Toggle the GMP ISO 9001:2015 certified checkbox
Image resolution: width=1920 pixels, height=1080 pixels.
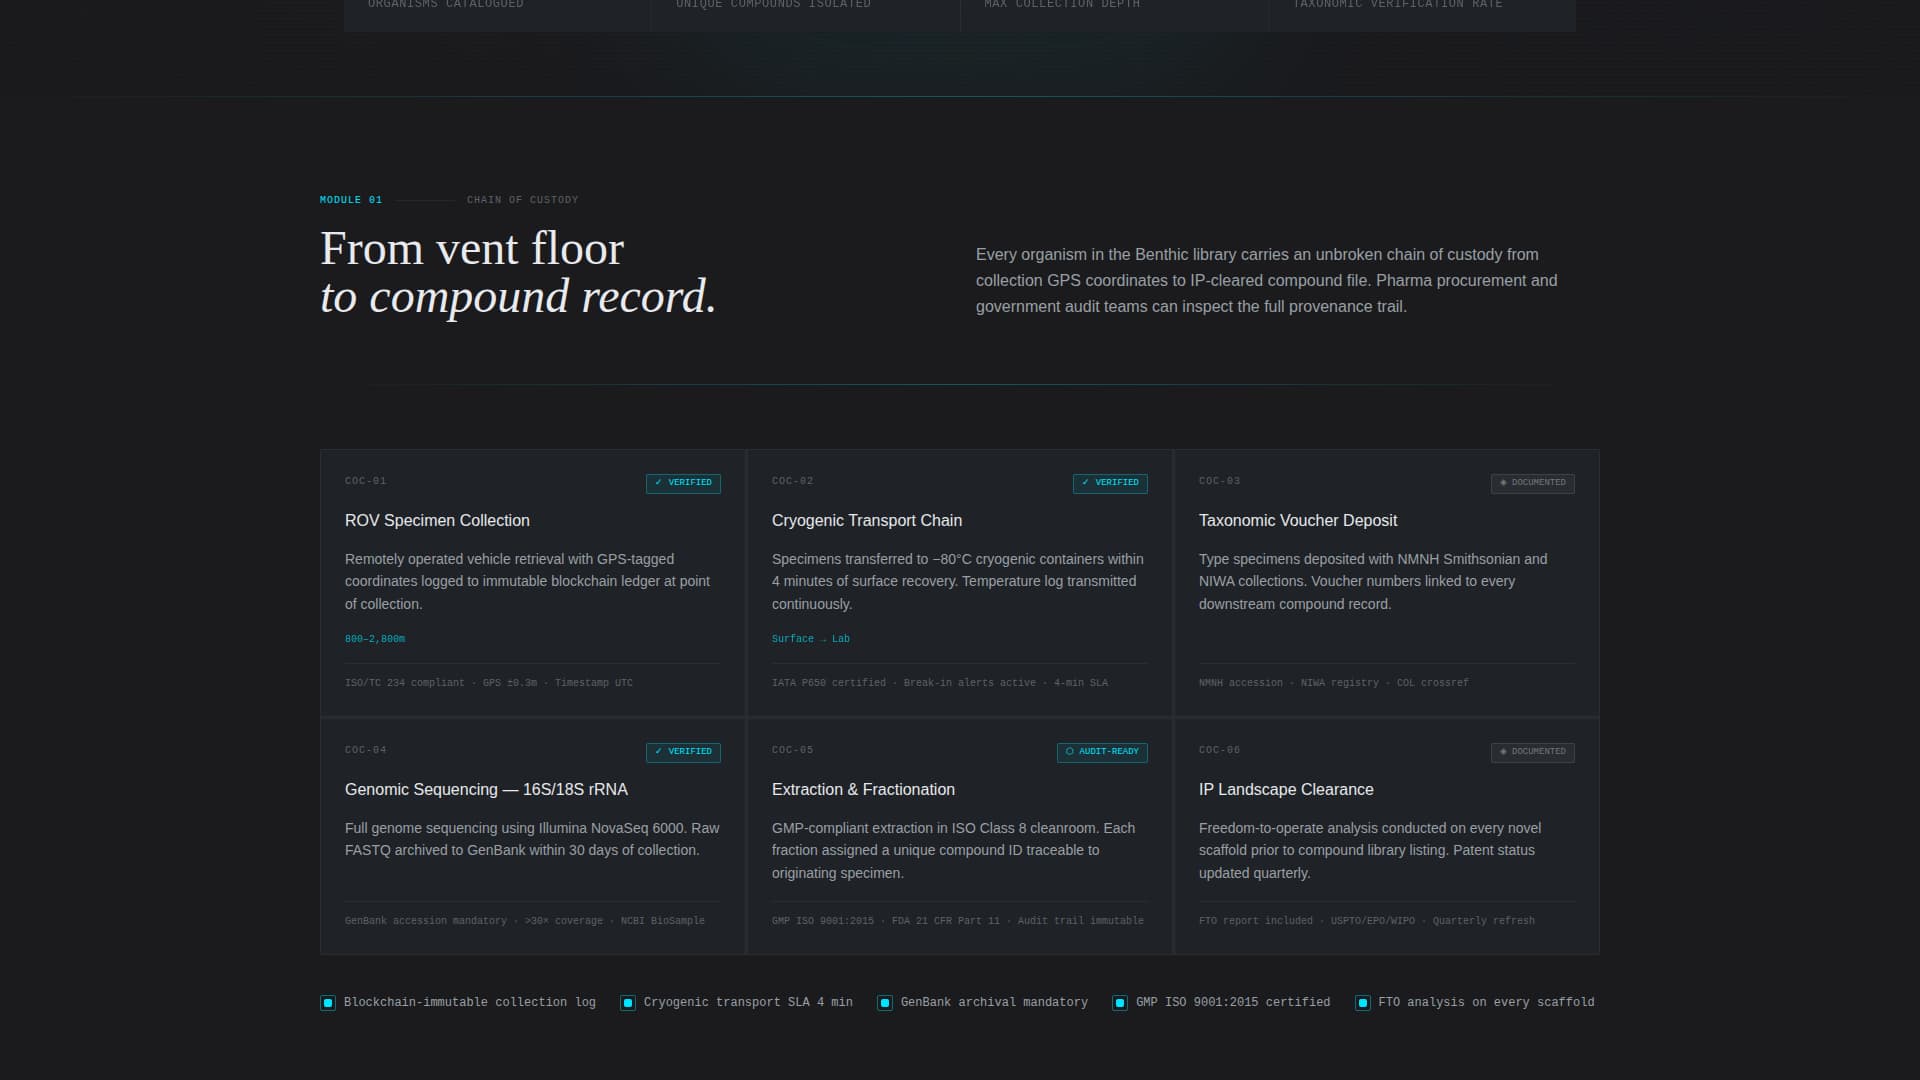pos(1120,1002)
